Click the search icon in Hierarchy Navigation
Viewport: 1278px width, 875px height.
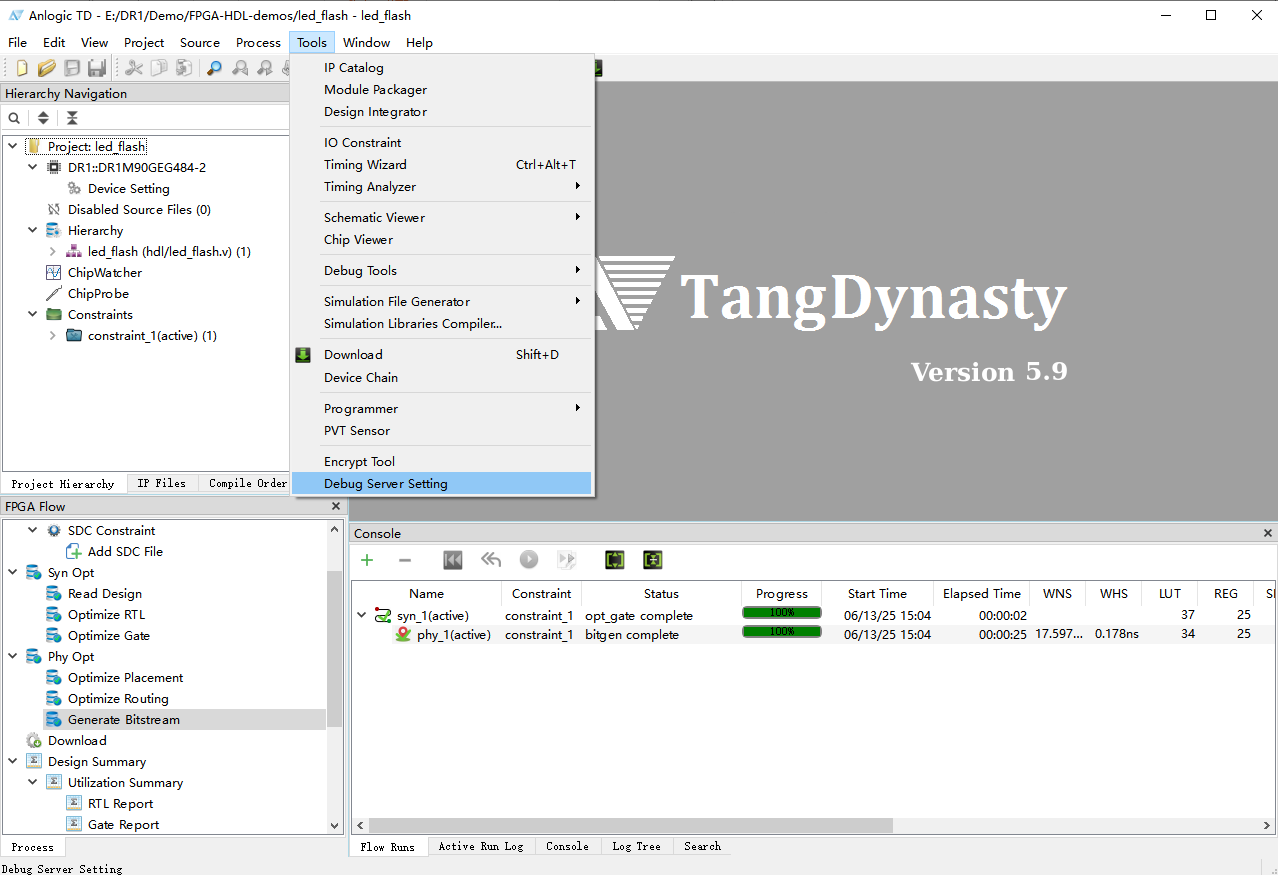pyautogui.click(x=15, y=118)
